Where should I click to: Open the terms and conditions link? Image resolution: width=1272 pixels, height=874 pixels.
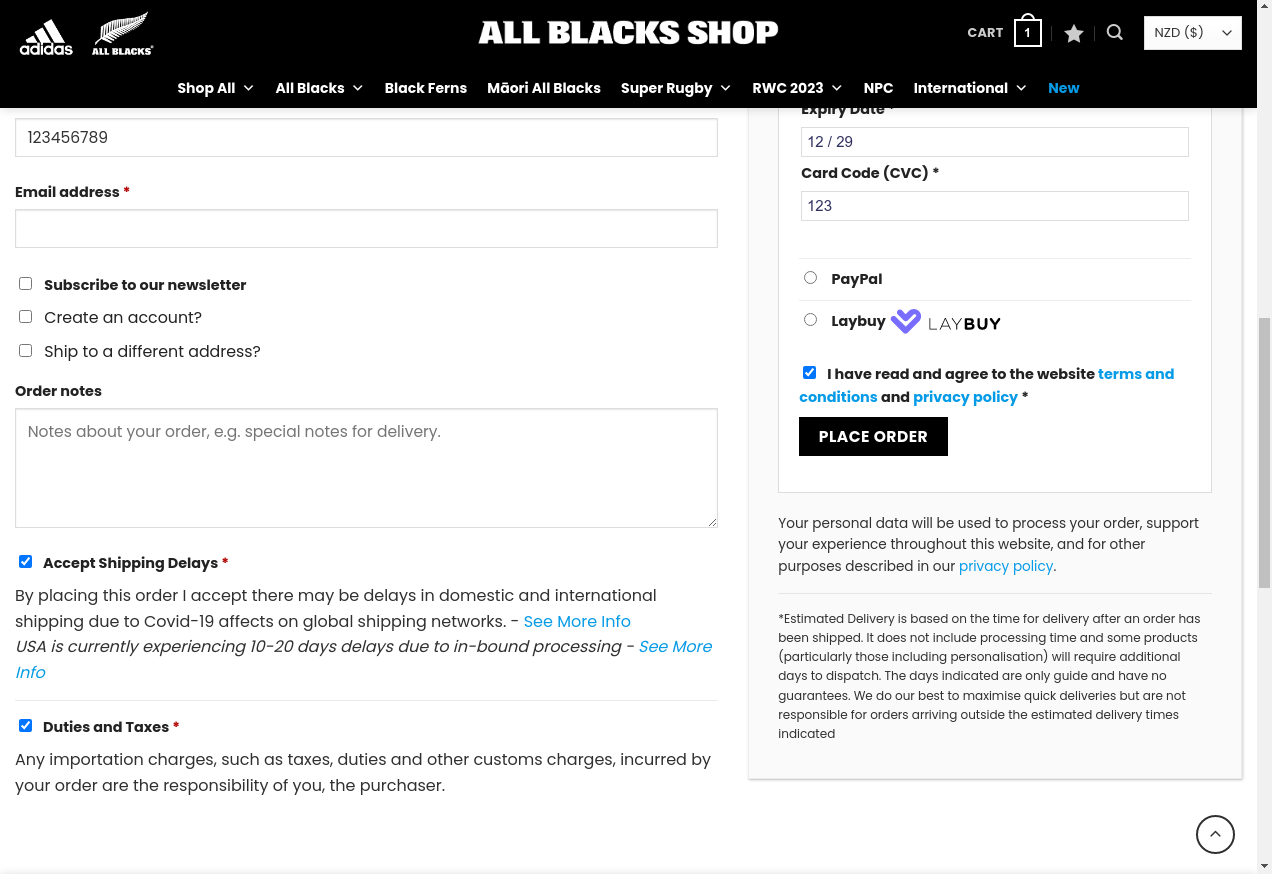[986, 385]
